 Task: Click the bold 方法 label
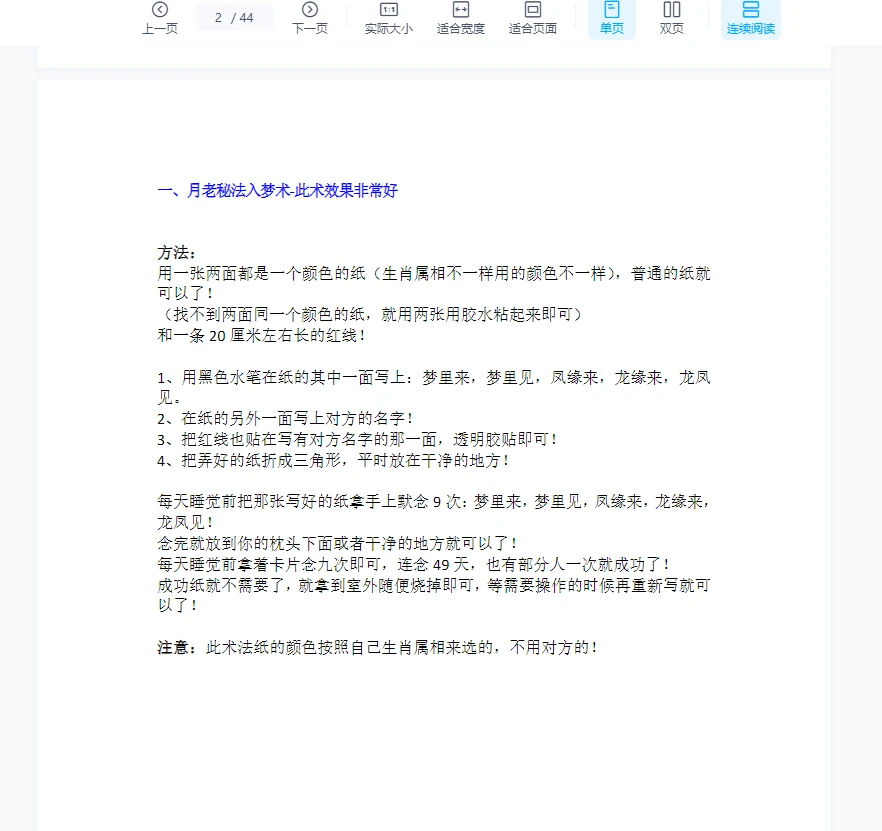tap(177, 252)
